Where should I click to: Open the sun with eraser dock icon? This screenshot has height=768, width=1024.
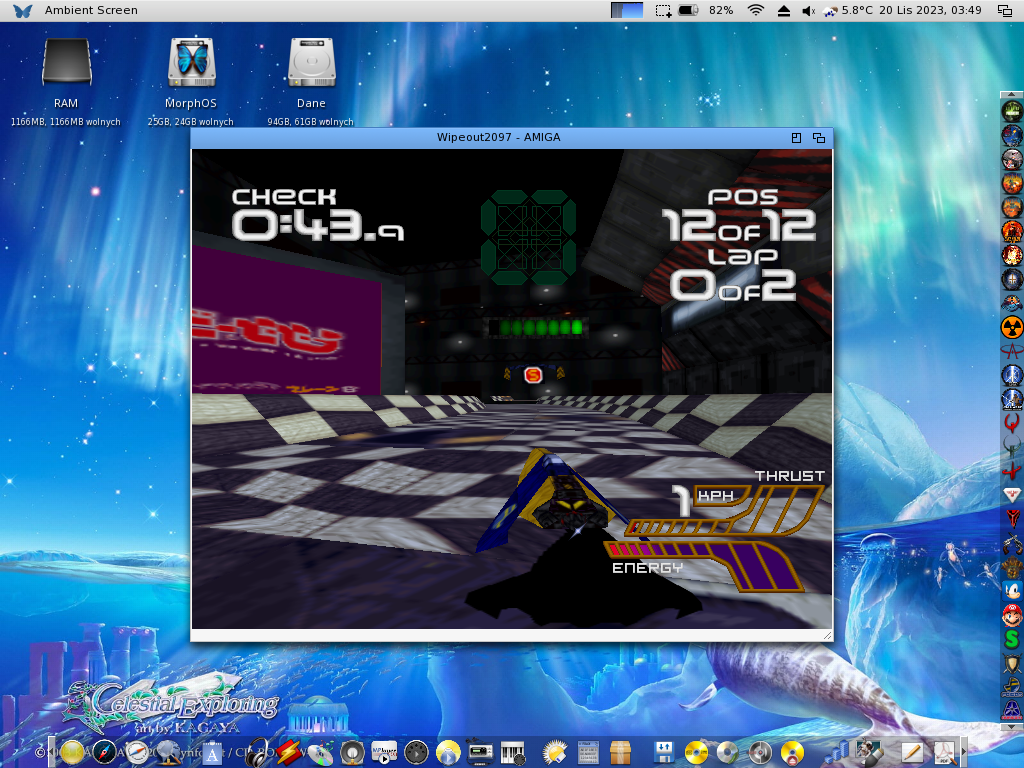555,752
